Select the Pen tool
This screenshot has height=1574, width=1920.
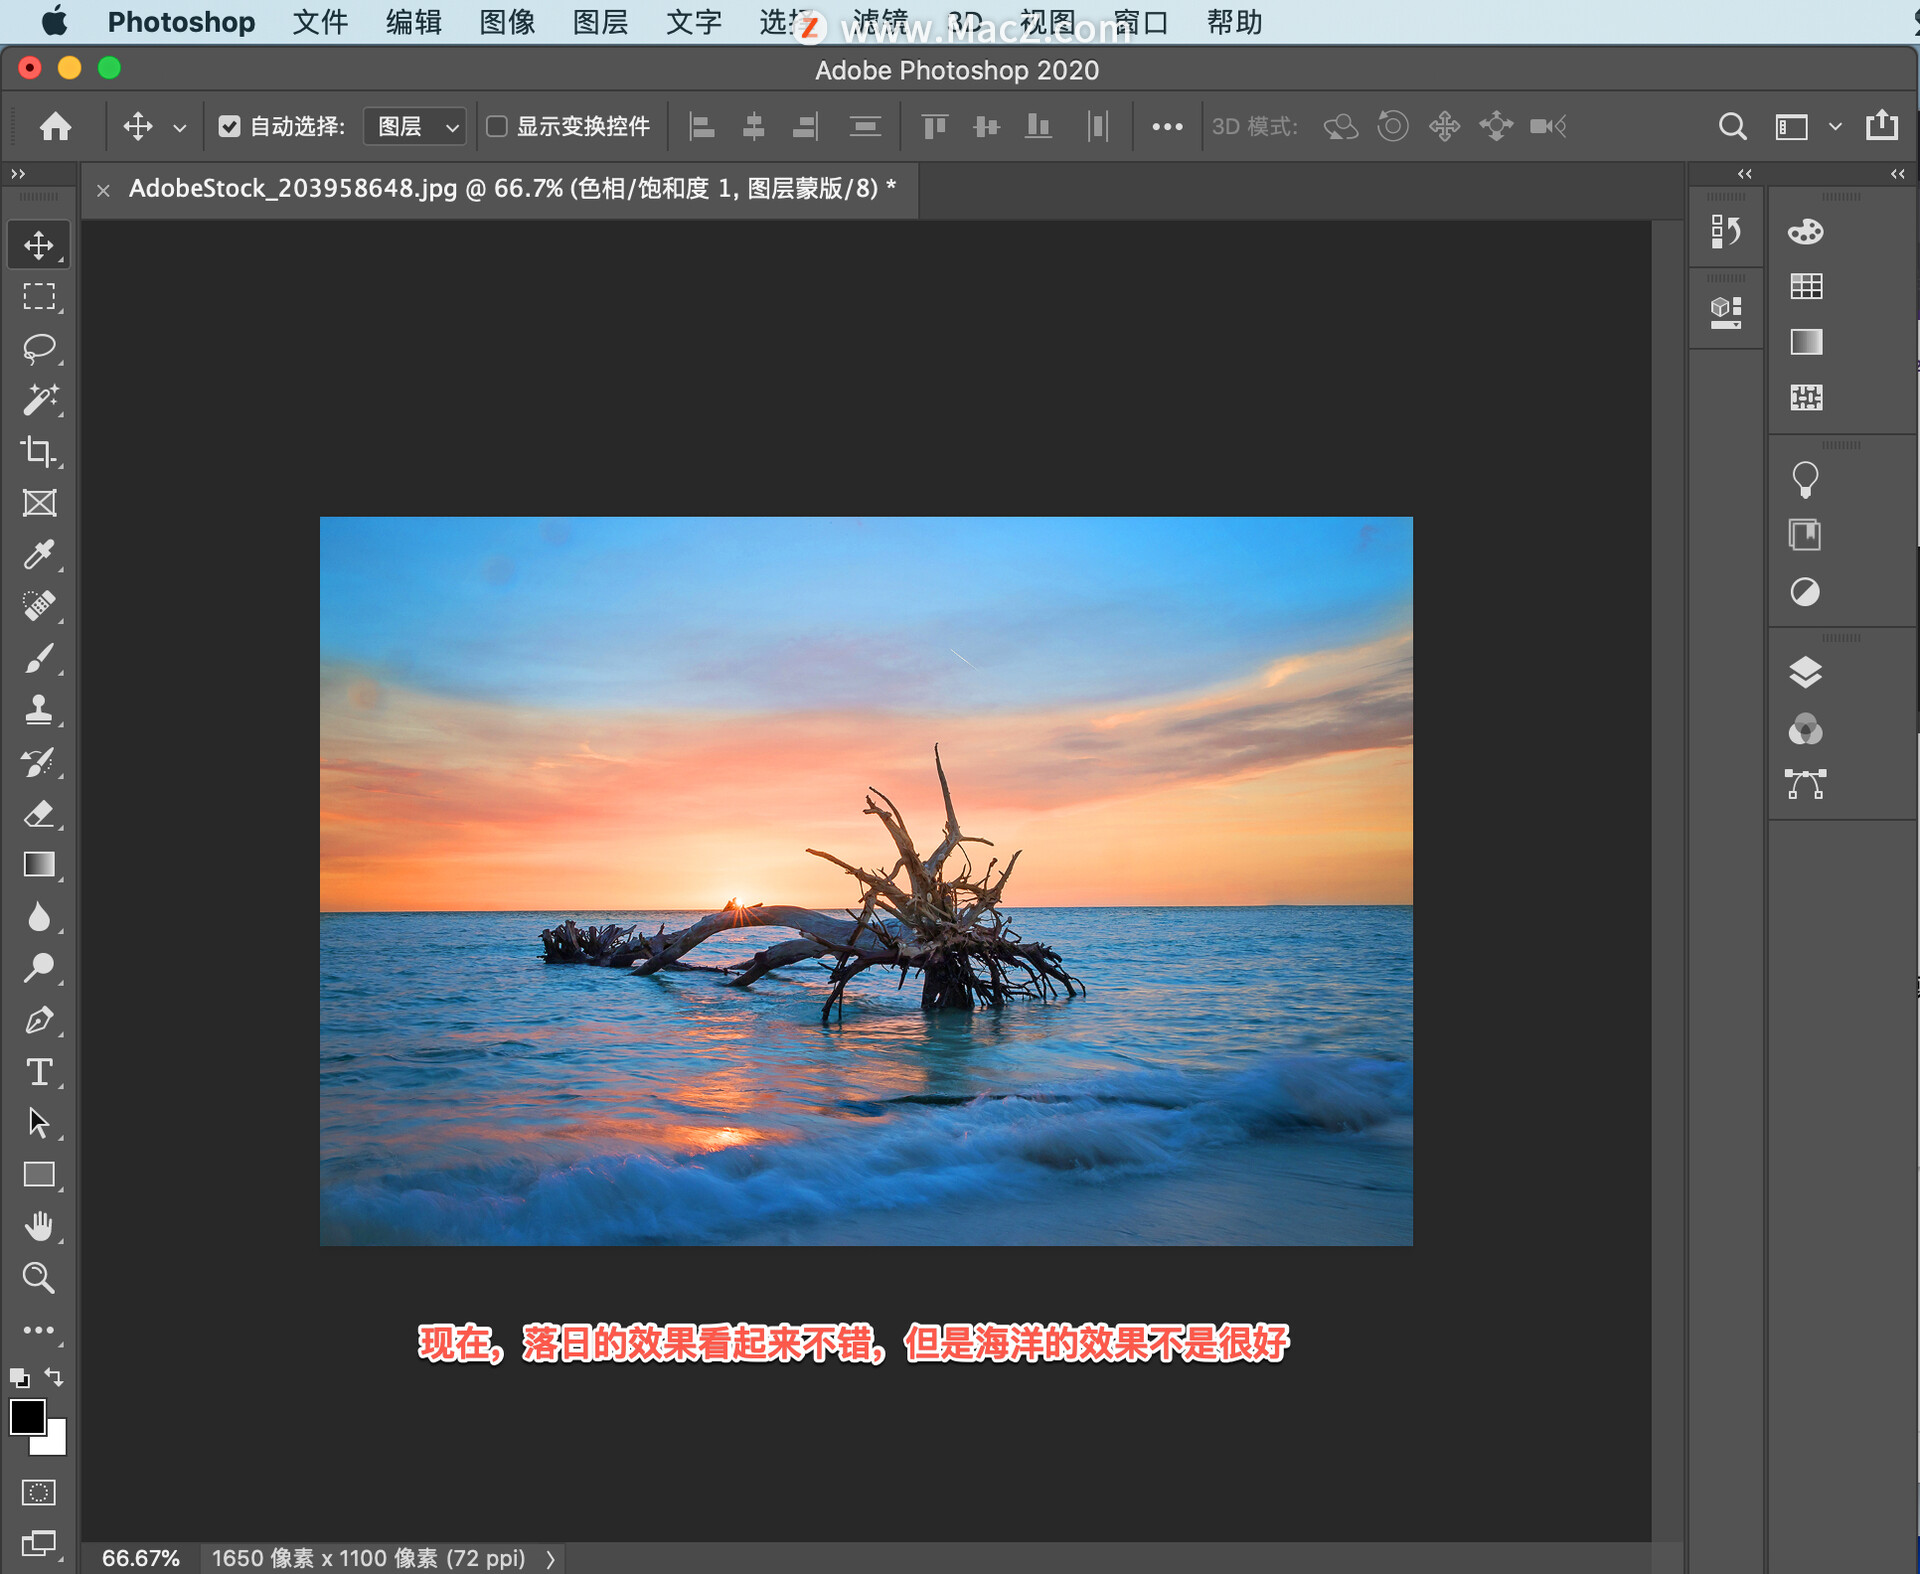39,1020
